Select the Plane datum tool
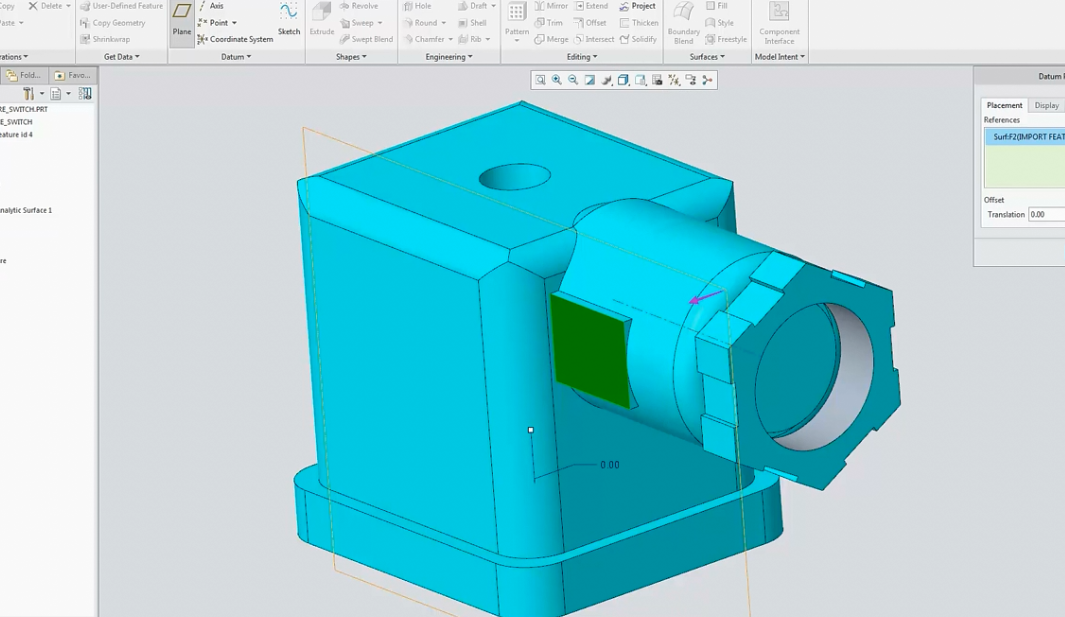 (181, 20)
